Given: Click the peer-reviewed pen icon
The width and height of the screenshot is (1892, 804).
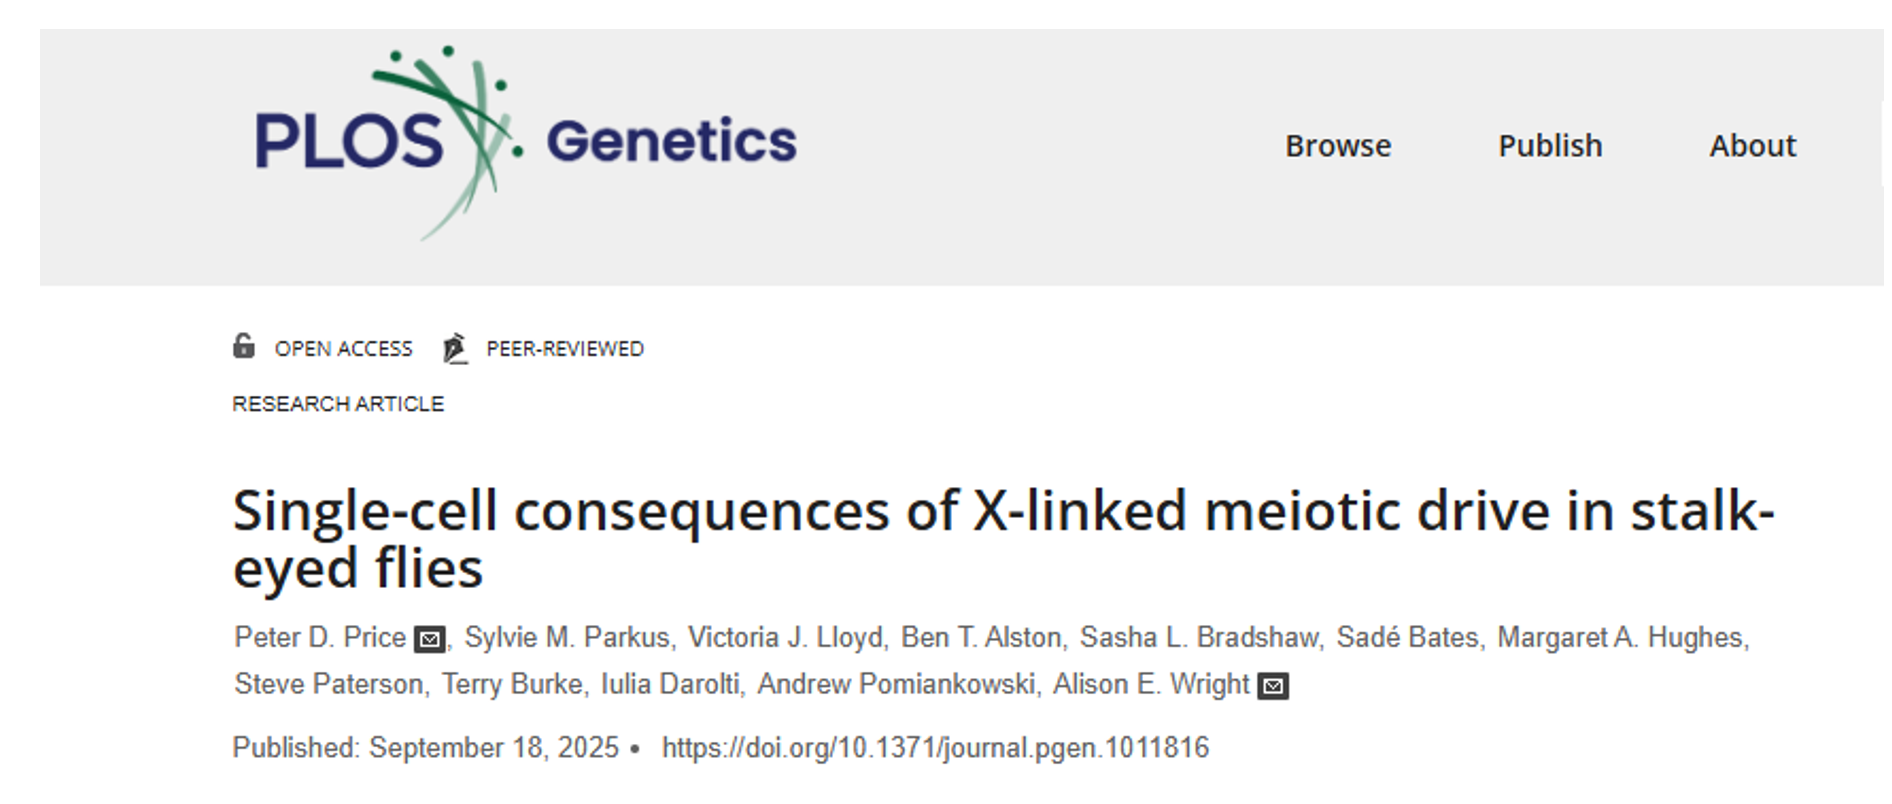Looking at the screenshot, I should [x=455, y=348].
